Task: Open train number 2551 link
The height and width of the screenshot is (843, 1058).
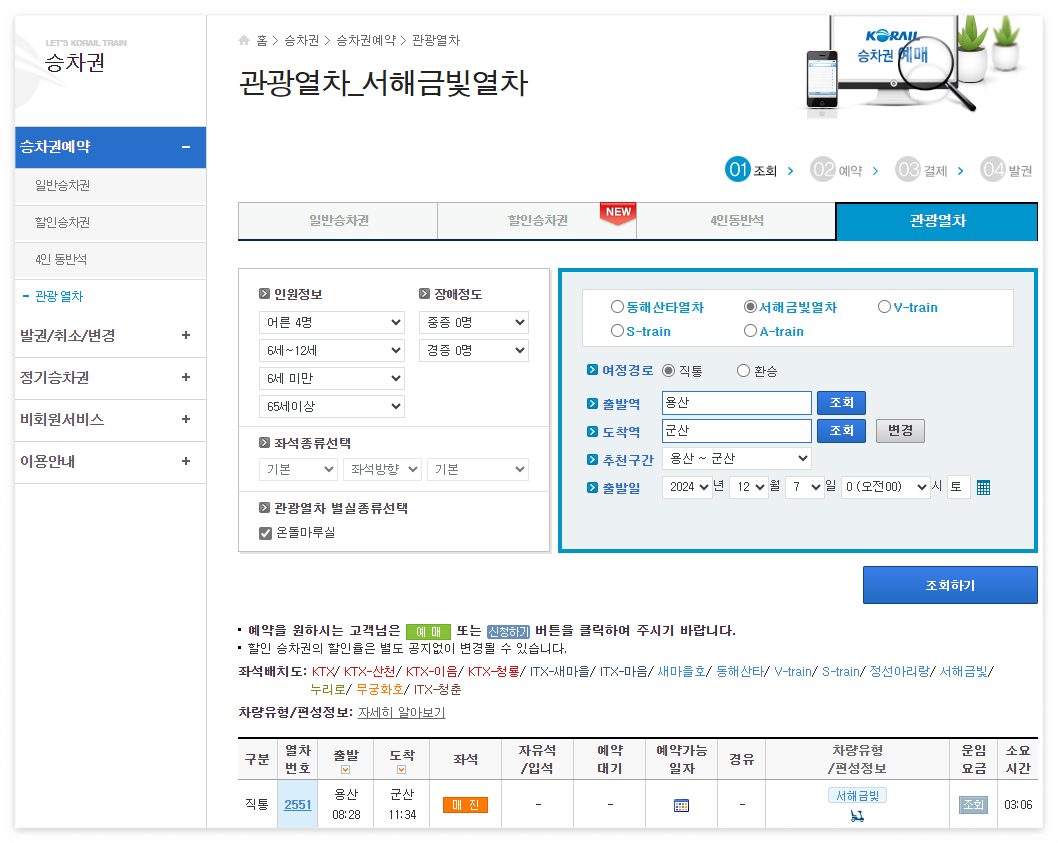Action: coord(298,805)
